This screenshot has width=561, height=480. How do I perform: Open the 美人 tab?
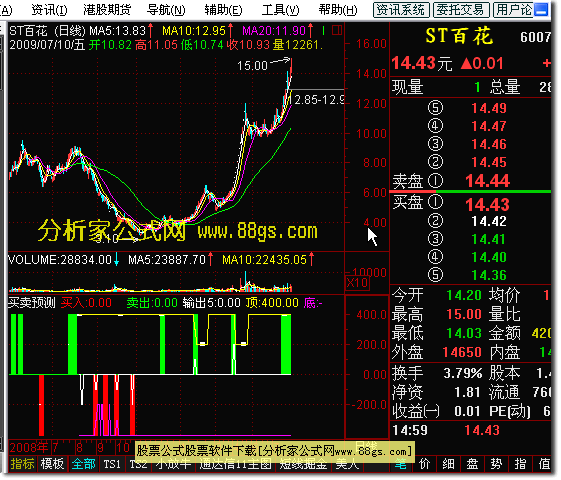[x=347, y=465]
